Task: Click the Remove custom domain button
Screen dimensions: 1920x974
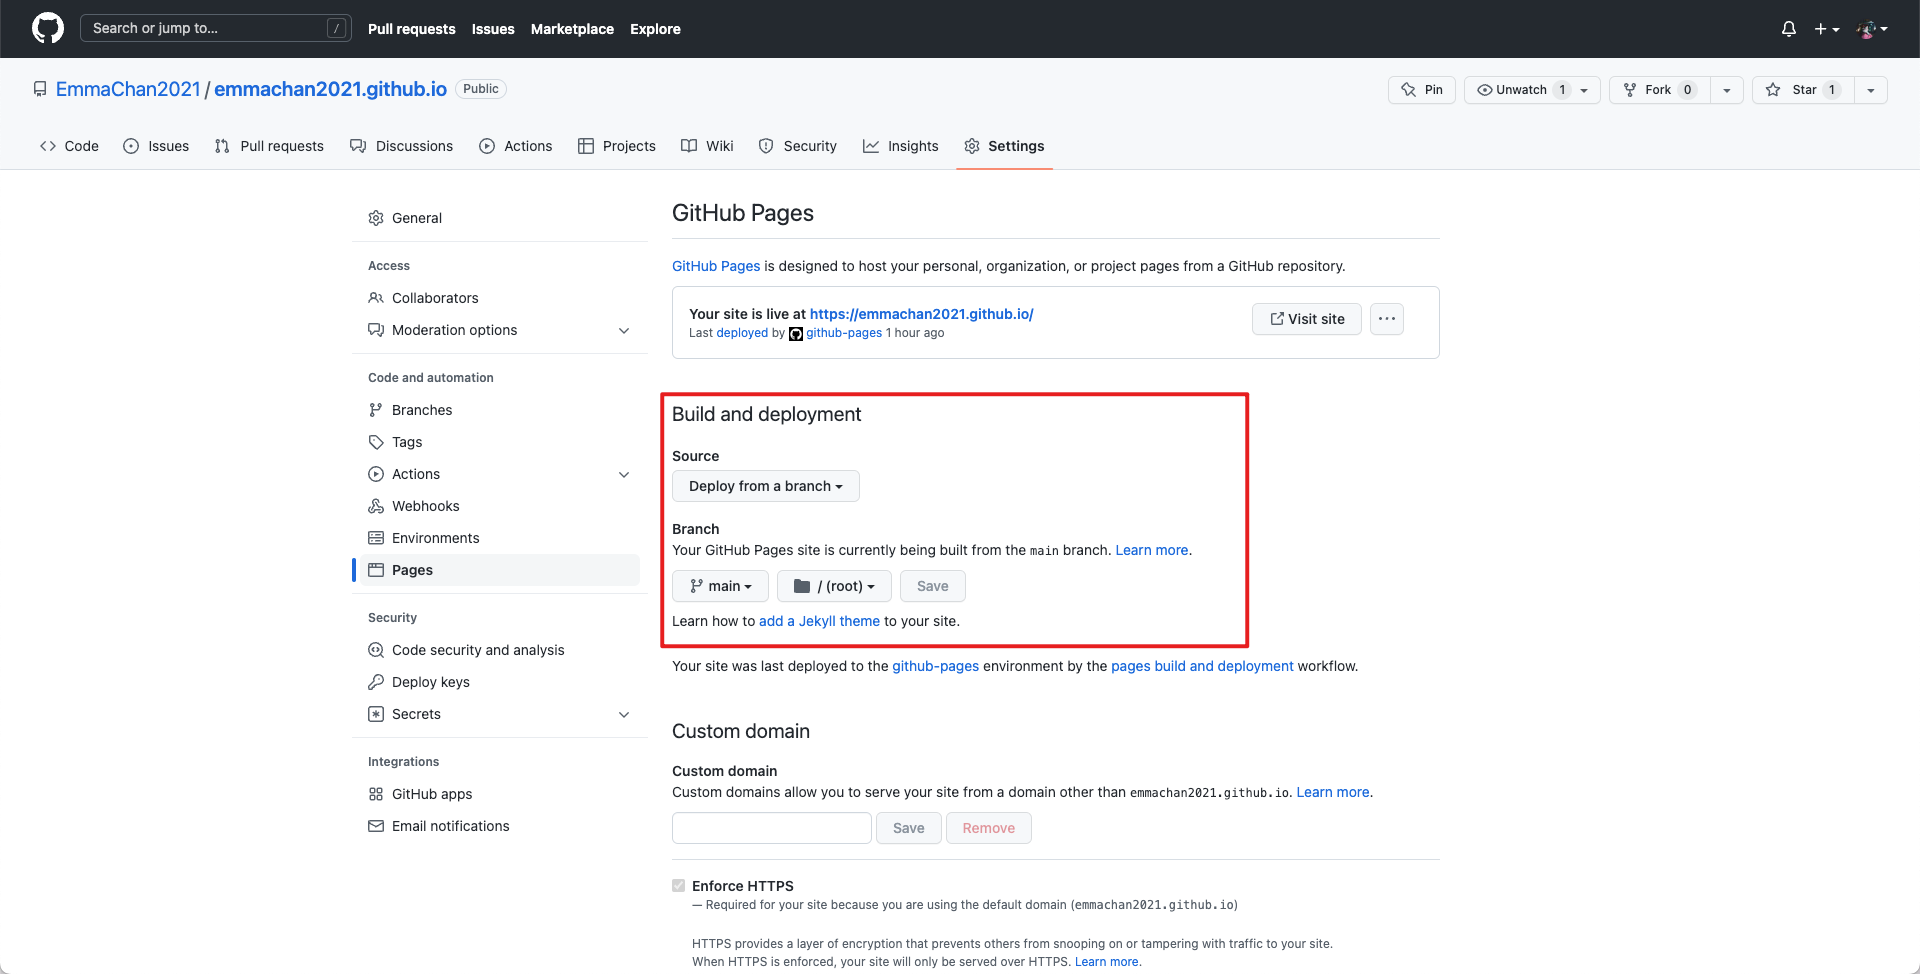Action: pos(988,828)
